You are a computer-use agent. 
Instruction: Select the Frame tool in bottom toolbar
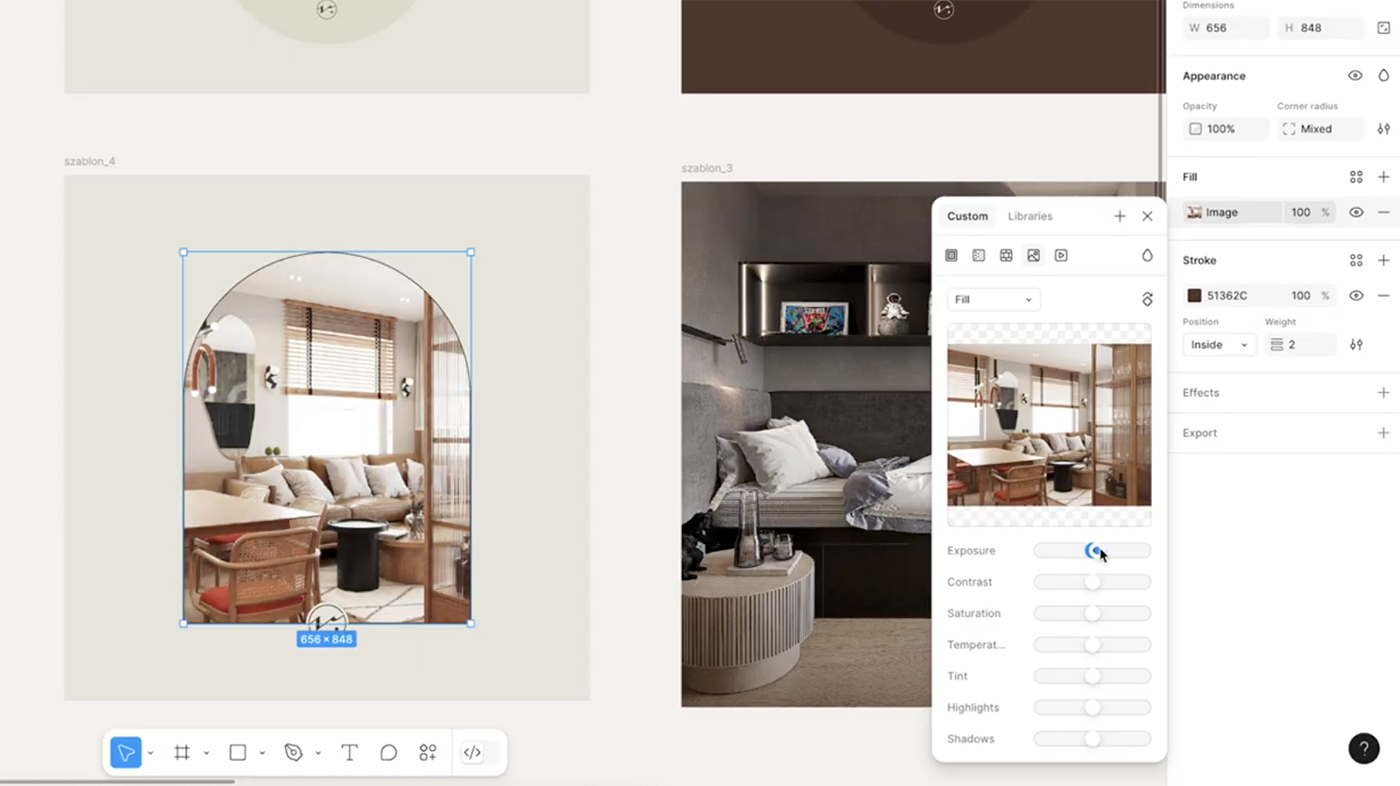[182, 753]
